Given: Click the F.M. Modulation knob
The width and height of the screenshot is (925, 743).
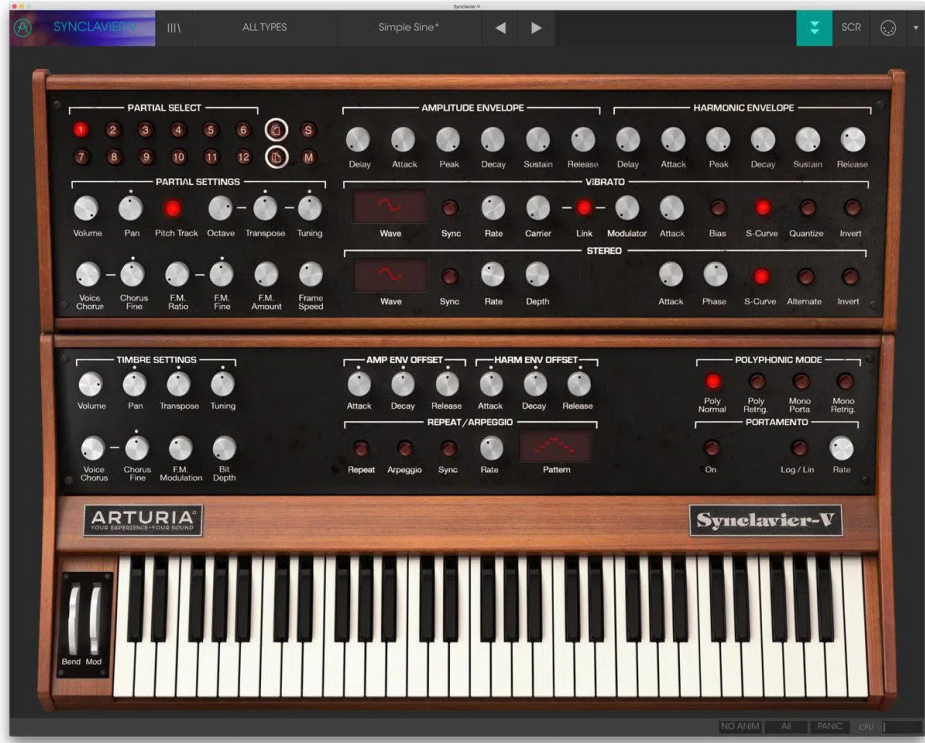Looking at the screenshot, I should pyautogui.click(x=181, y=449).
